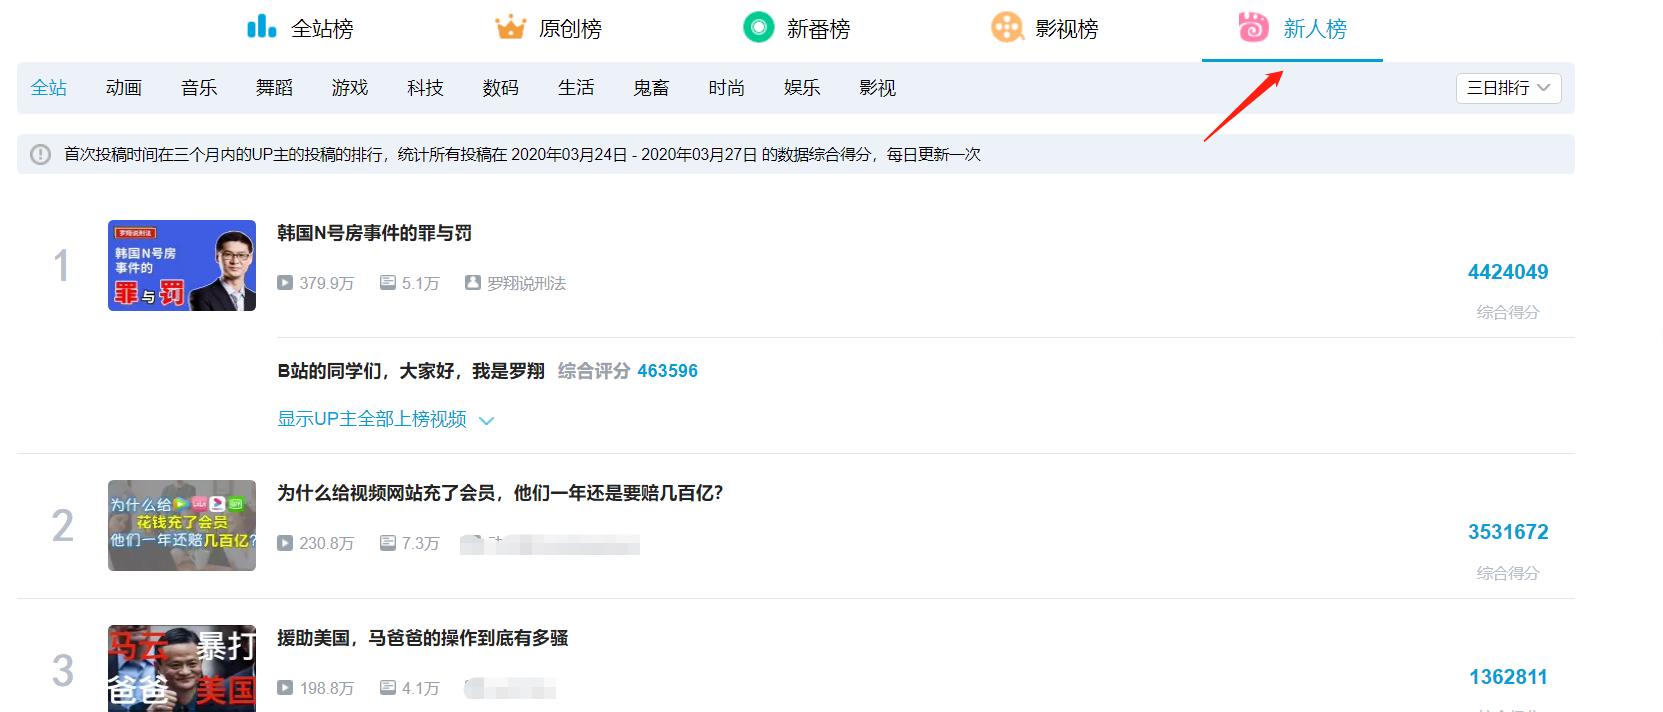Click play count icon beside 198.8万
The image size is (1663, 712).
285,688
